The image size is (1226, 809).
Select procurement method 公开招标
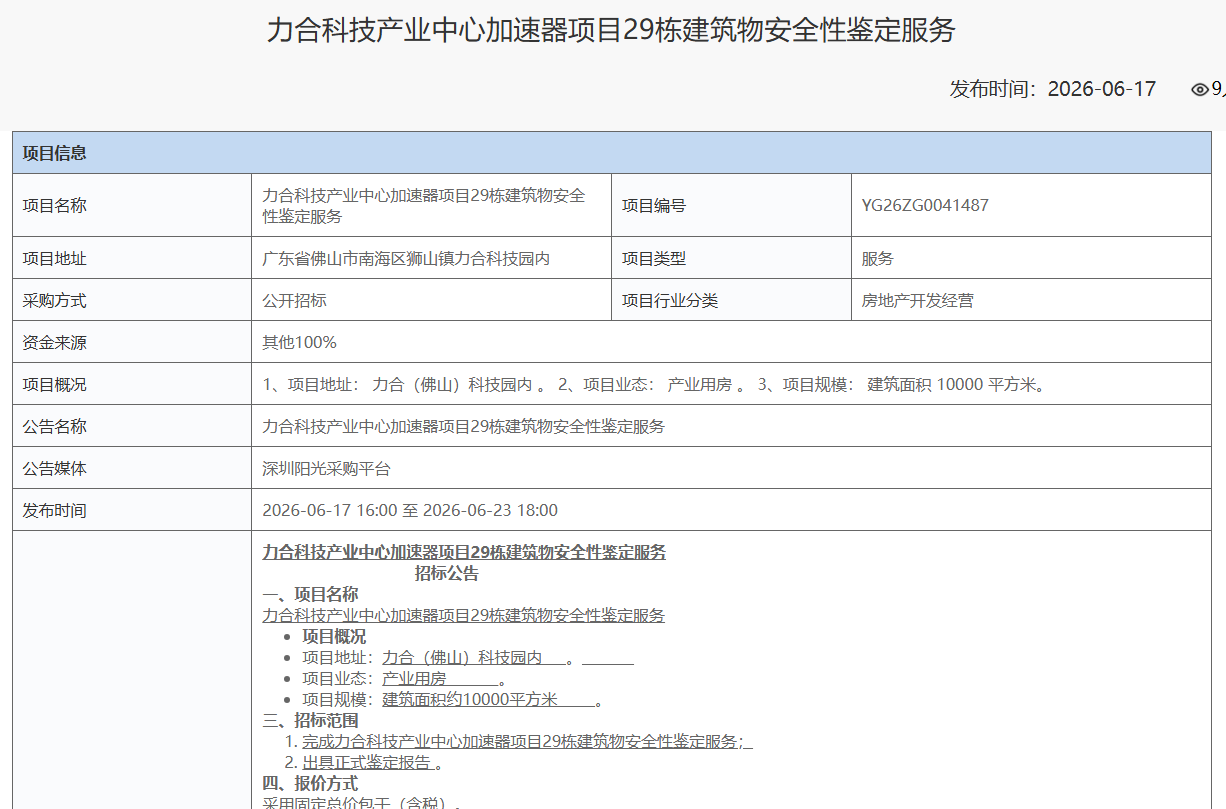pyautogui.click(x=294, y=300)
